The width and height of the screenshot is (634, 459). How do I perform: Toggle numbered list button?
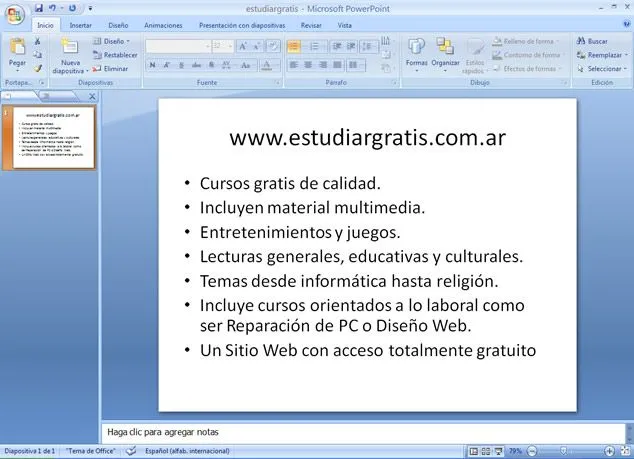click(x=315, y=47)
